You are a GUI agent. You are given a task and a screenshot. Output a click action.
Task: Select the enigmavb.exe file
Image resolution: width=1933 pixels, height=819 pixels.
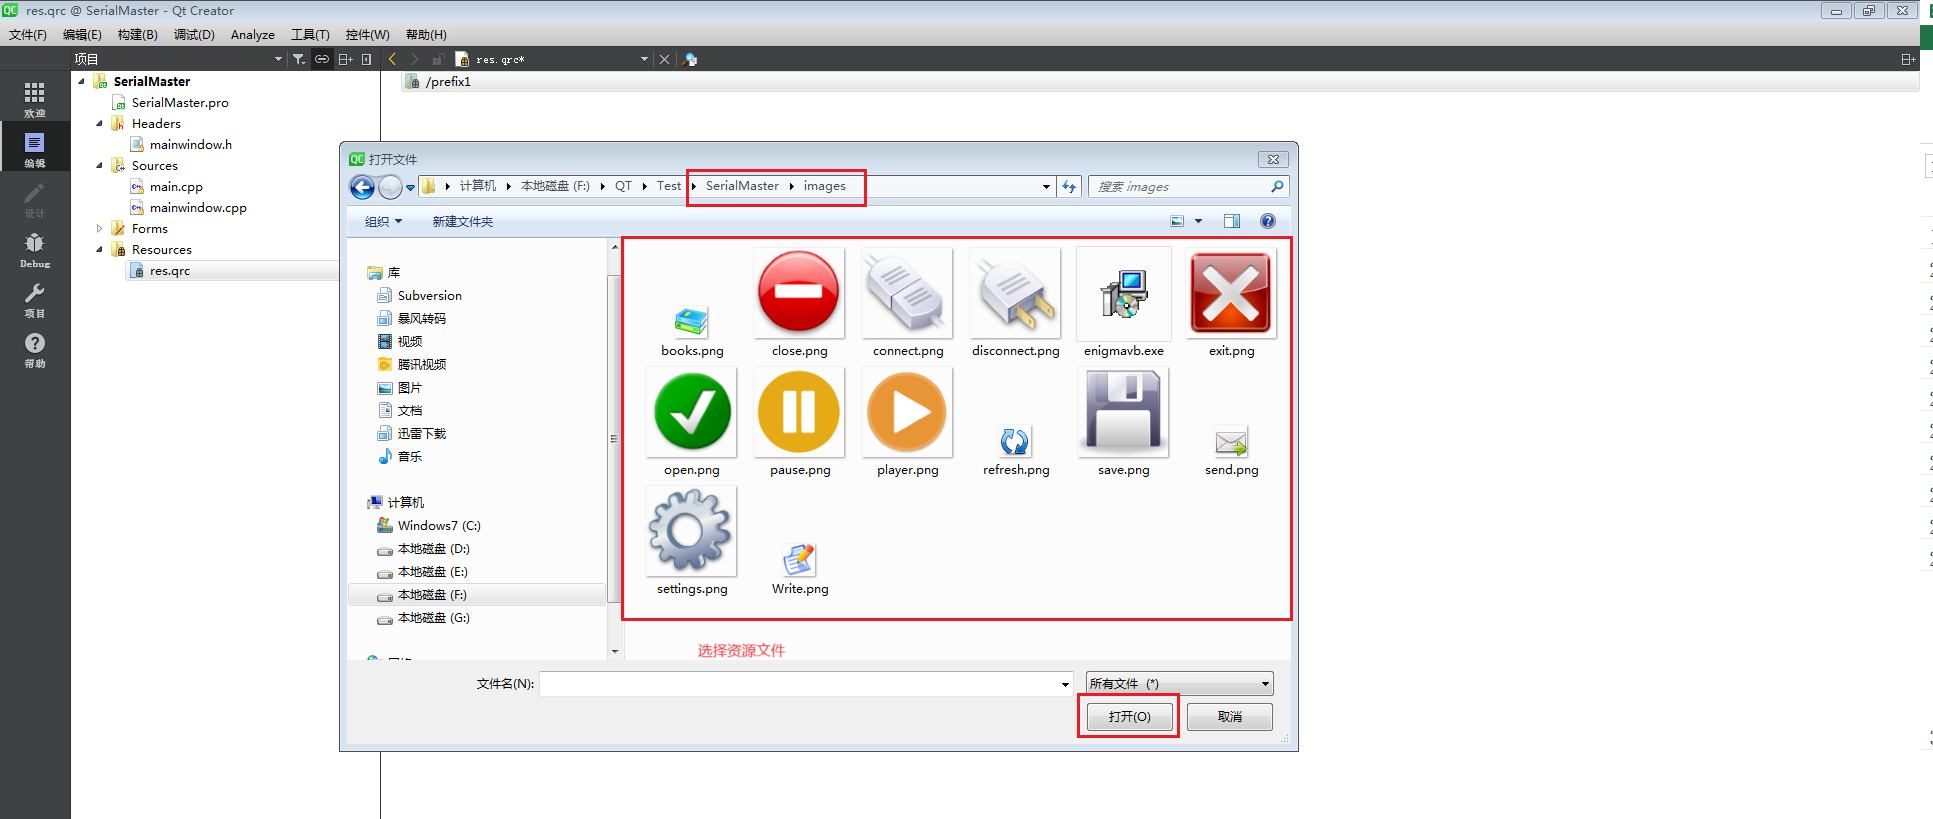(x=1124, y=304)
